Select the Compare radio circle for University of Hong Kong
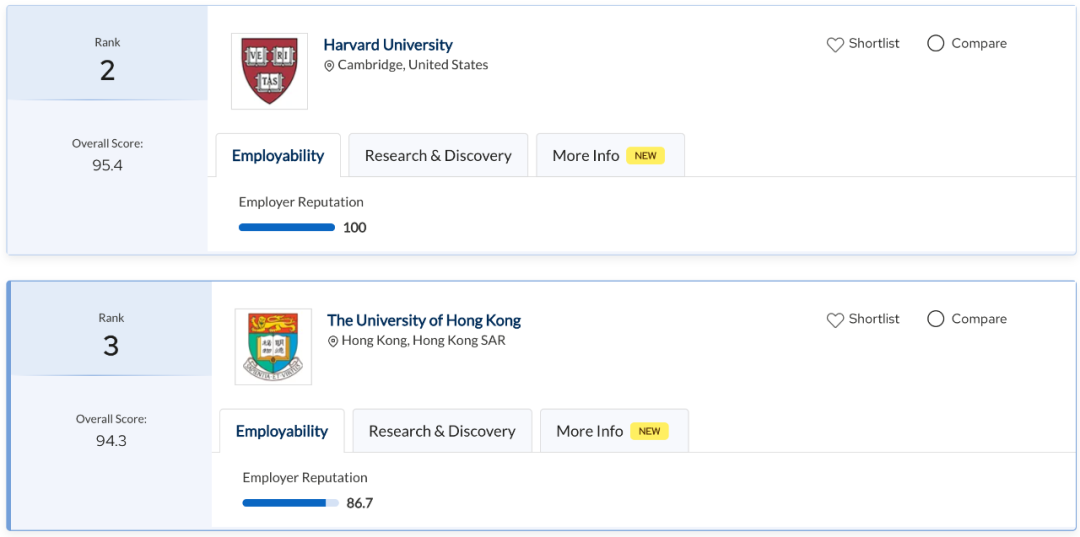 (x=935, y=319)
